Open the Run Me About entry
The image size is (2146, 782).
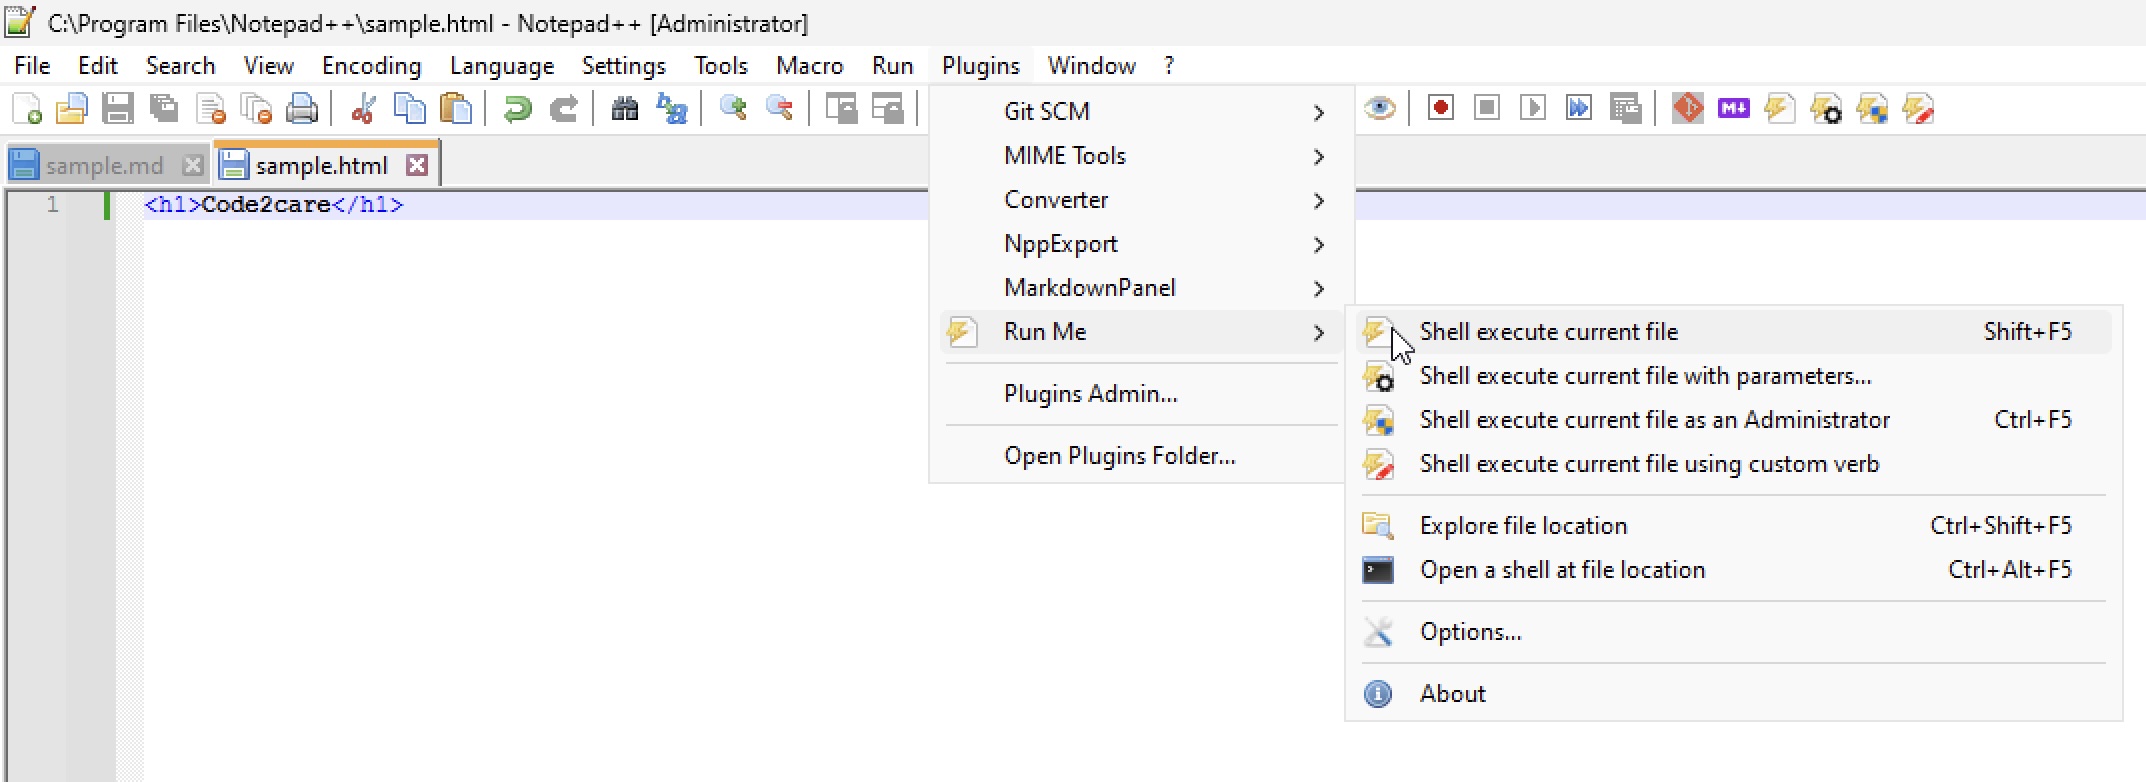(1733, 694)
